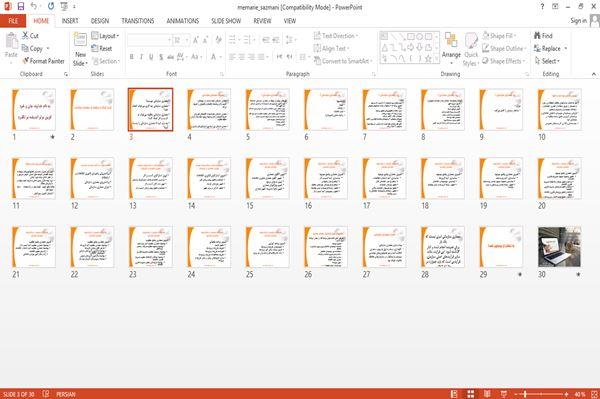Screen dimensions: 600x399
Task: Insert a New Slide
Action: click(80, 49)
